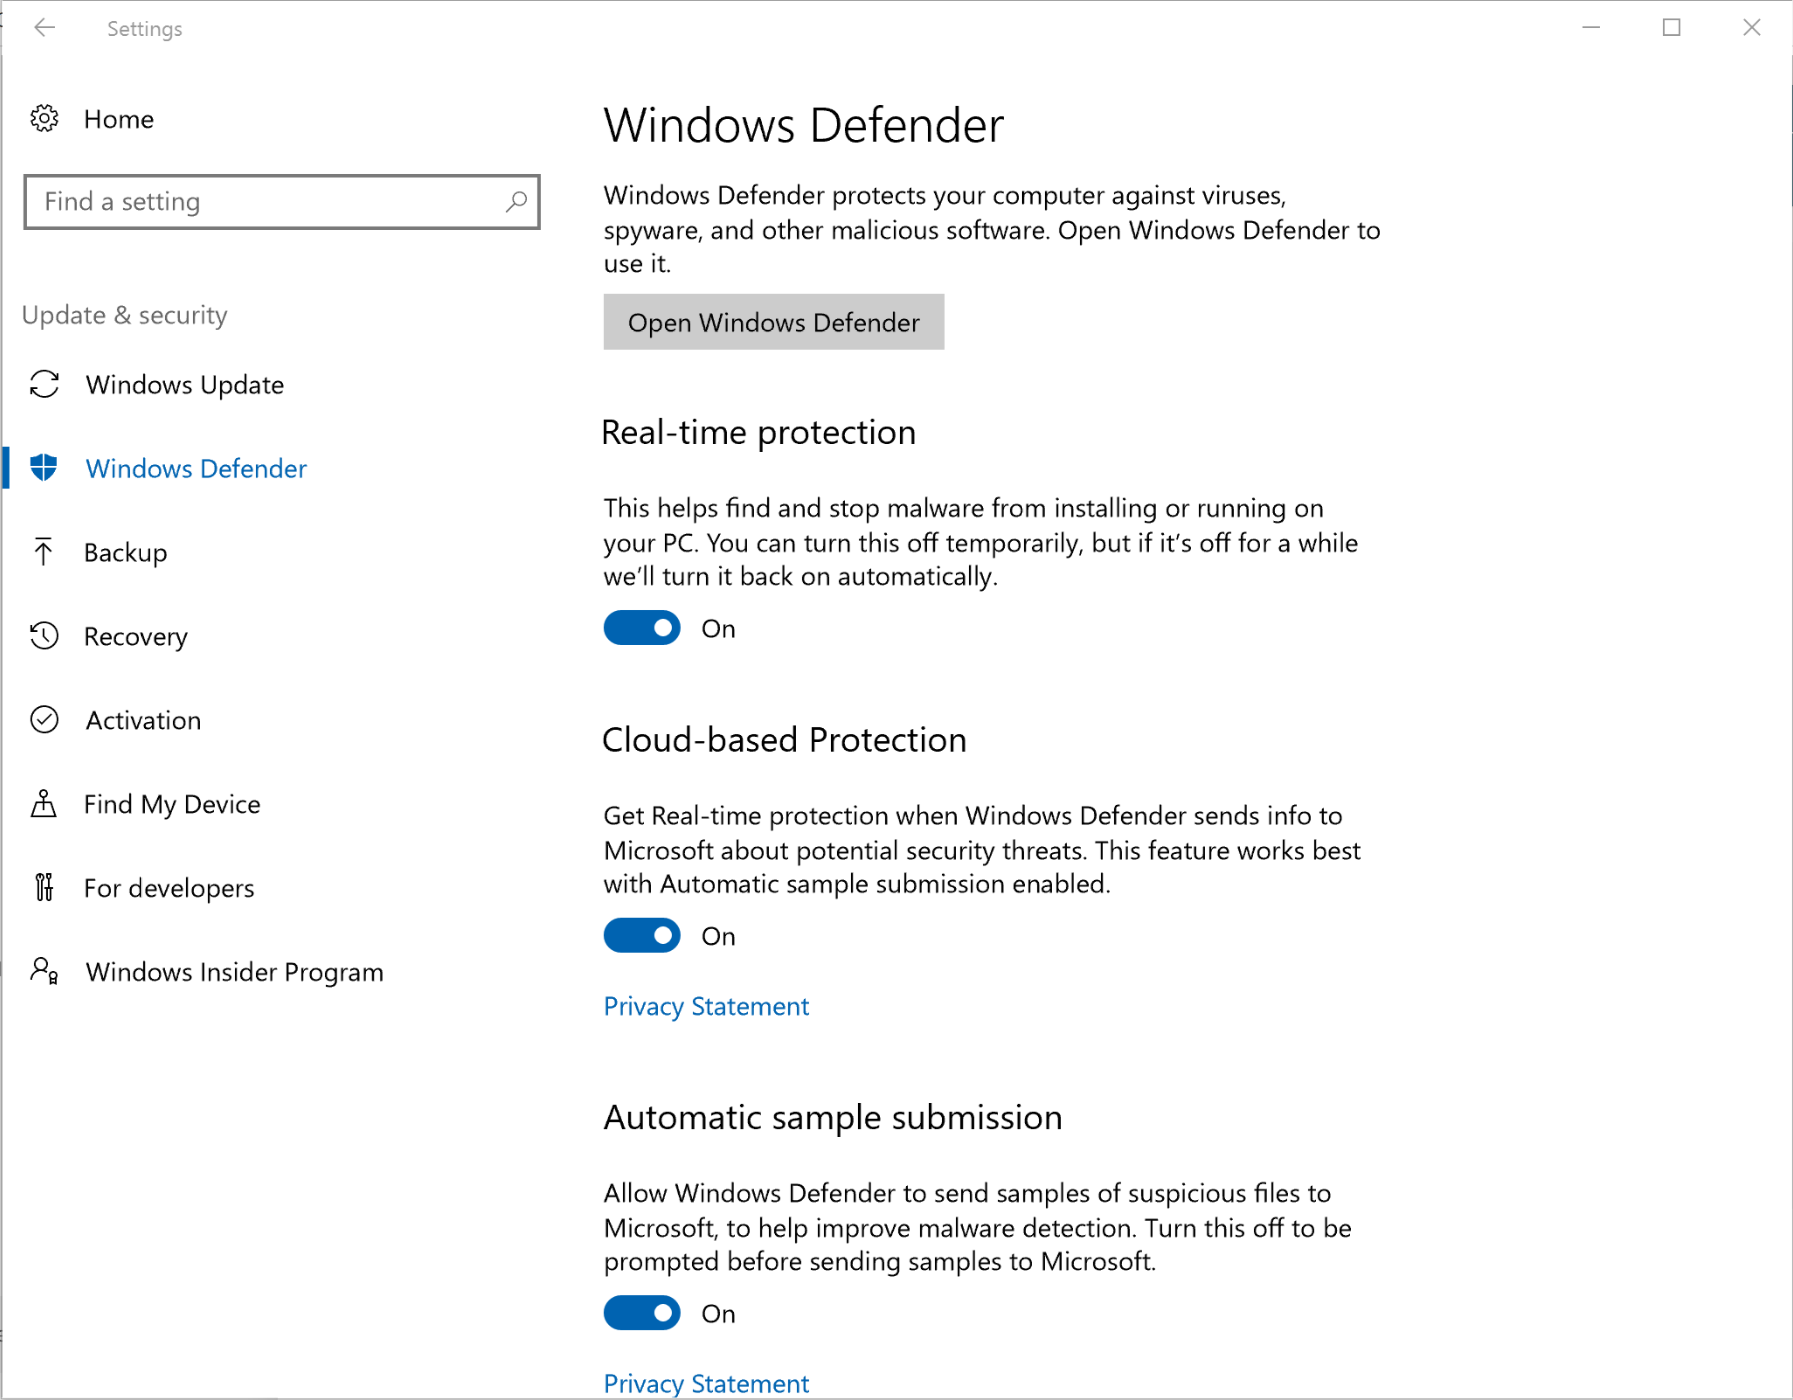Image resolution: width=1793 pixels, height=1400 pixels.
Task: Click the Home gear icon
Action: coord(44,119)
